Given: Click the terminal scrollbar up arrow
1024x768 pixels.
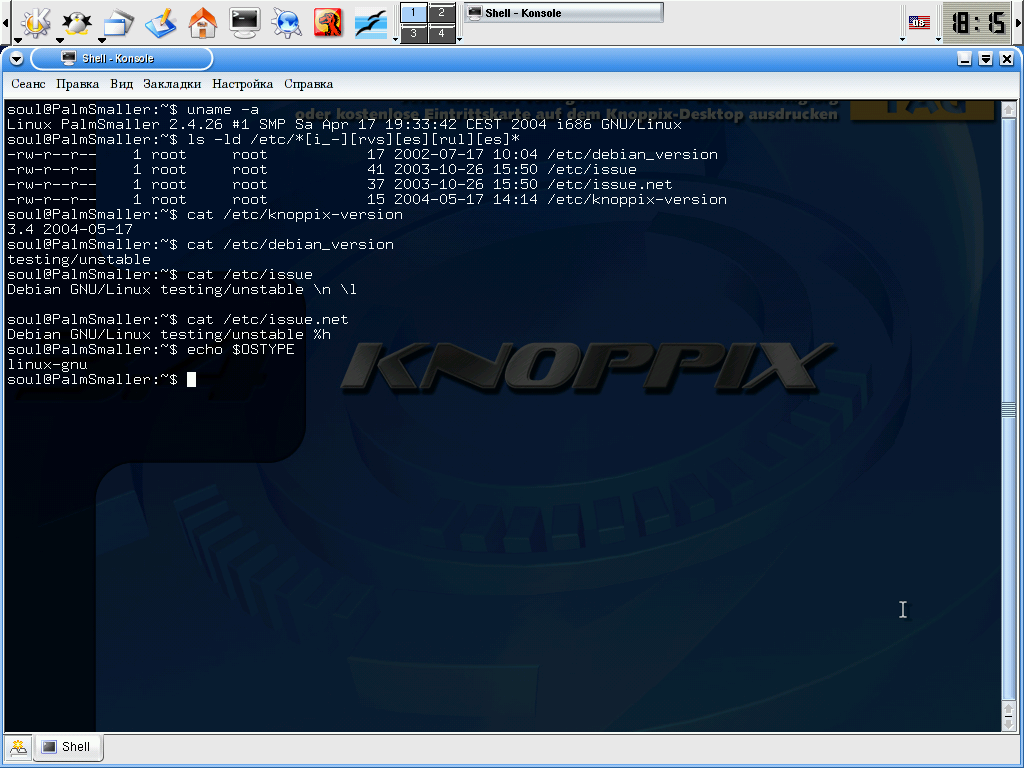Looking at the screenshot, I should click(x=1008, y=110).
